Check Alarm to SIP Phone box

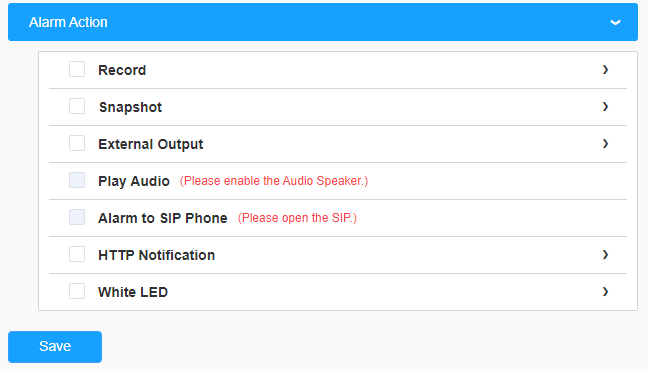point(77,217)
